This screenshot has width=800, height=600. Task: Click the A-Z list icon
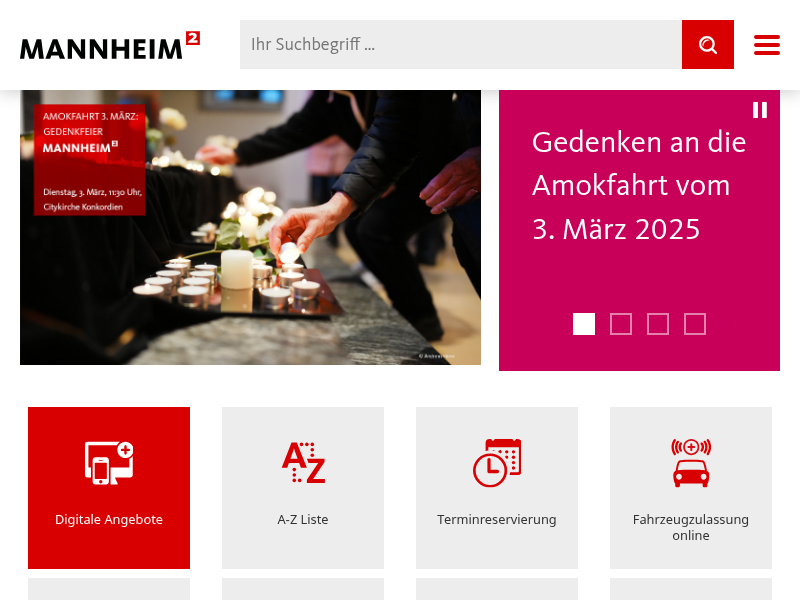[x=303, y=462]
